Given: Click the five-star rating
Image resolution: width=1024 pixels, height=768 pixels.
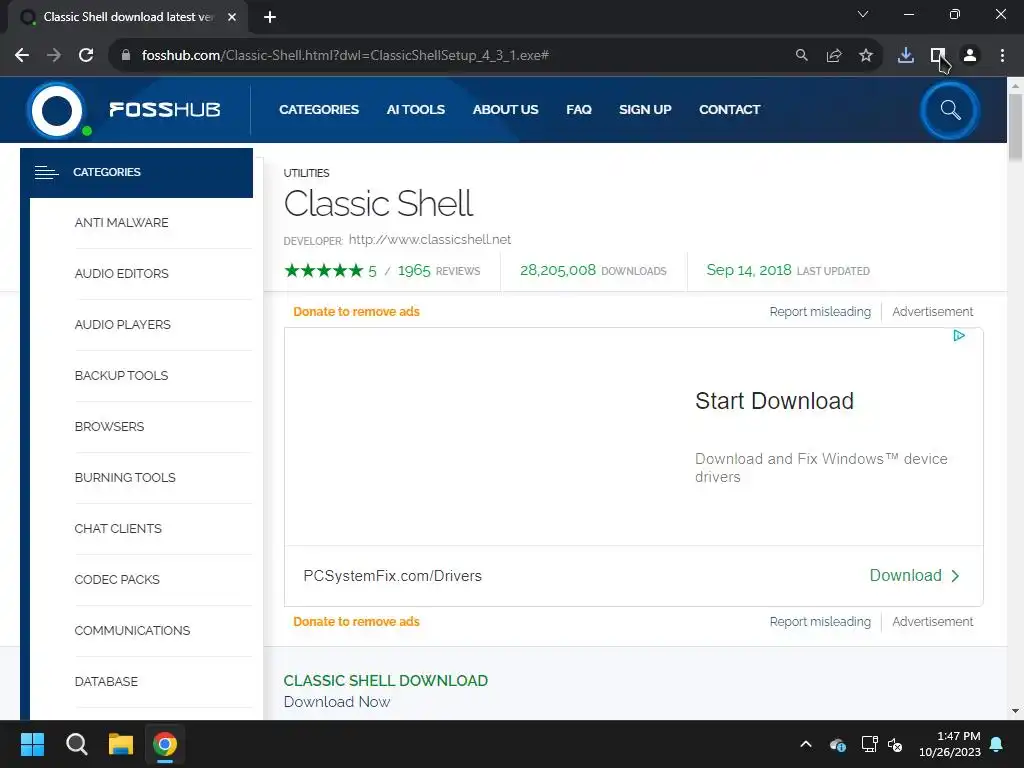Looking at the screenshot, I should coord(324,270).
